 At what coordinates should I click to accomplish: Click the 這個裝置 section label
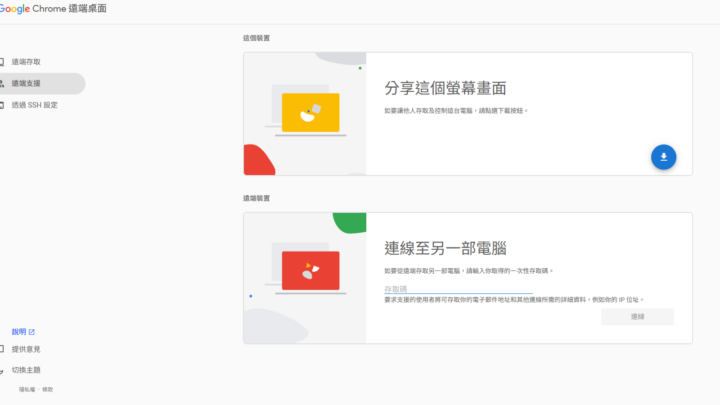[x=256, y=38]
